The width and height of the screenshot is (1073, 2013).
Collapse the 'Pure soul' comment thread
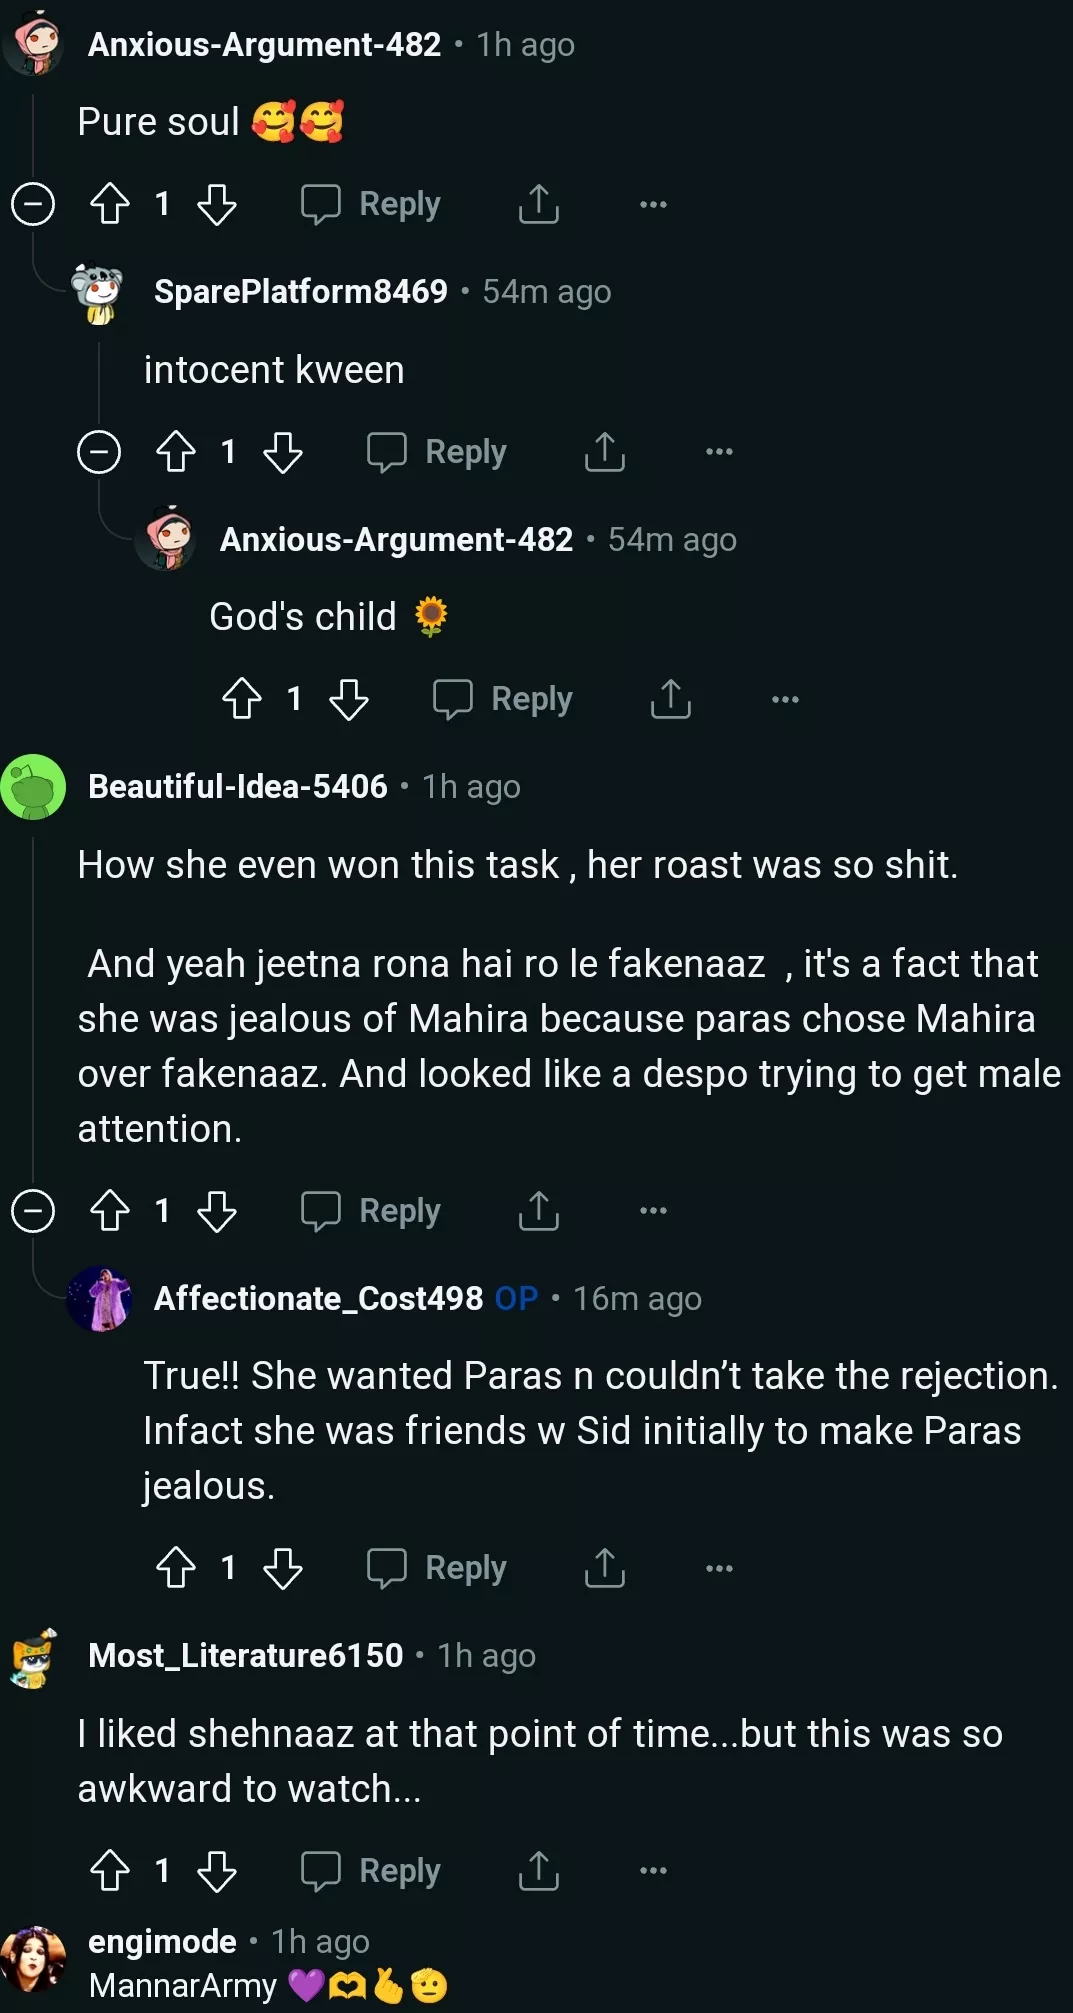tap(32, 203)
